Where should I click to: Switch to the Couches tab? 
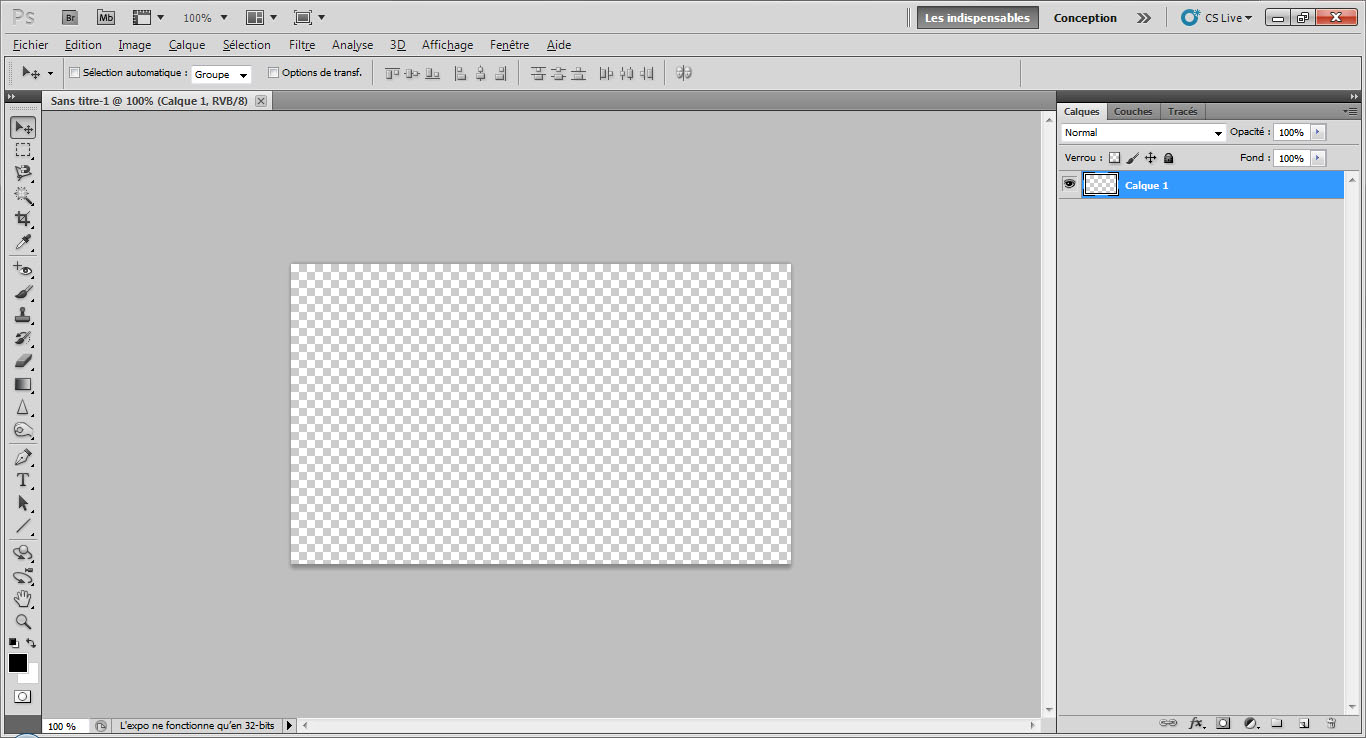(x=1133, y=111)
